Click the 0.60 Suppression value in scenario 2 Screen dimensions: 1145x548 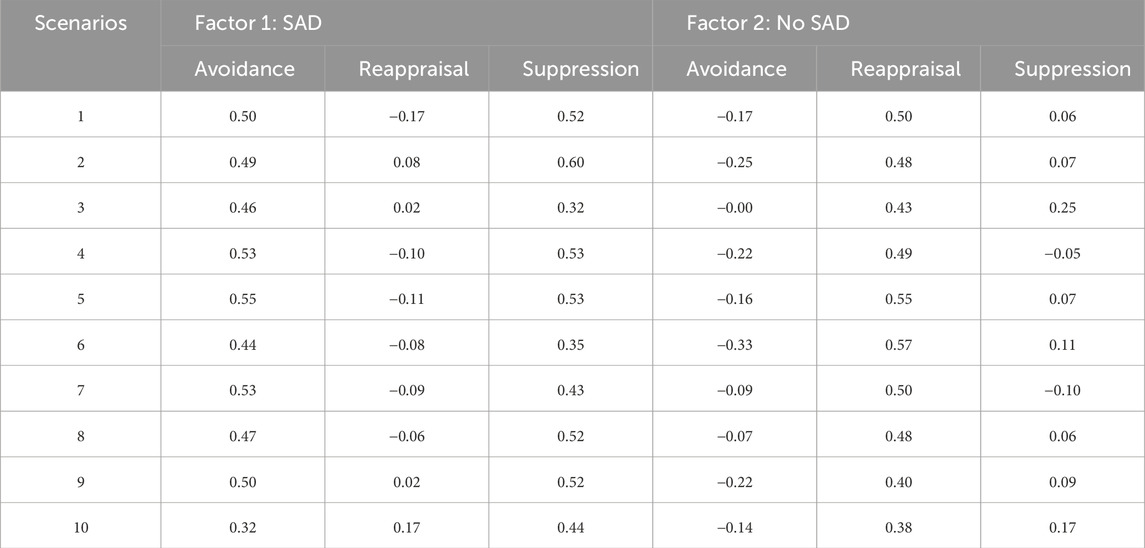click(x=570, y=162)
